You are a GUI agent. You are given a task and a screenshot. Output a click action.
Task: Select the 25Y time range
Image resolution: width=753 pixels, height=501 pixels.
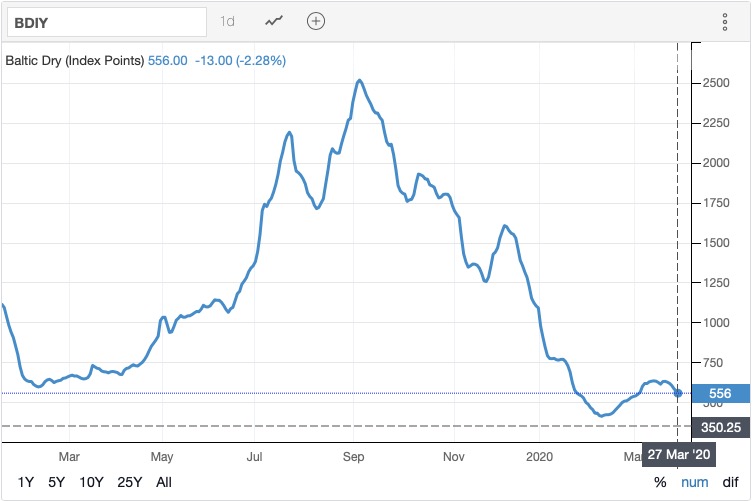click(130, 482)
